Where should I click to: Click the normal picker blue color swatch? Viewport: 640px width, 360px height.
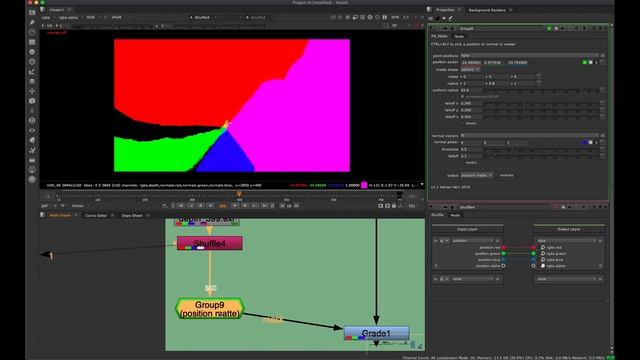coord(584,142)
